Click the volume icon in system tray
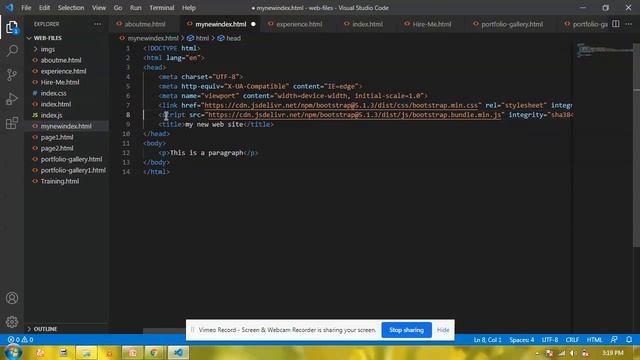The height and width of the screenshot is (360, 640). tap(573, 353)
